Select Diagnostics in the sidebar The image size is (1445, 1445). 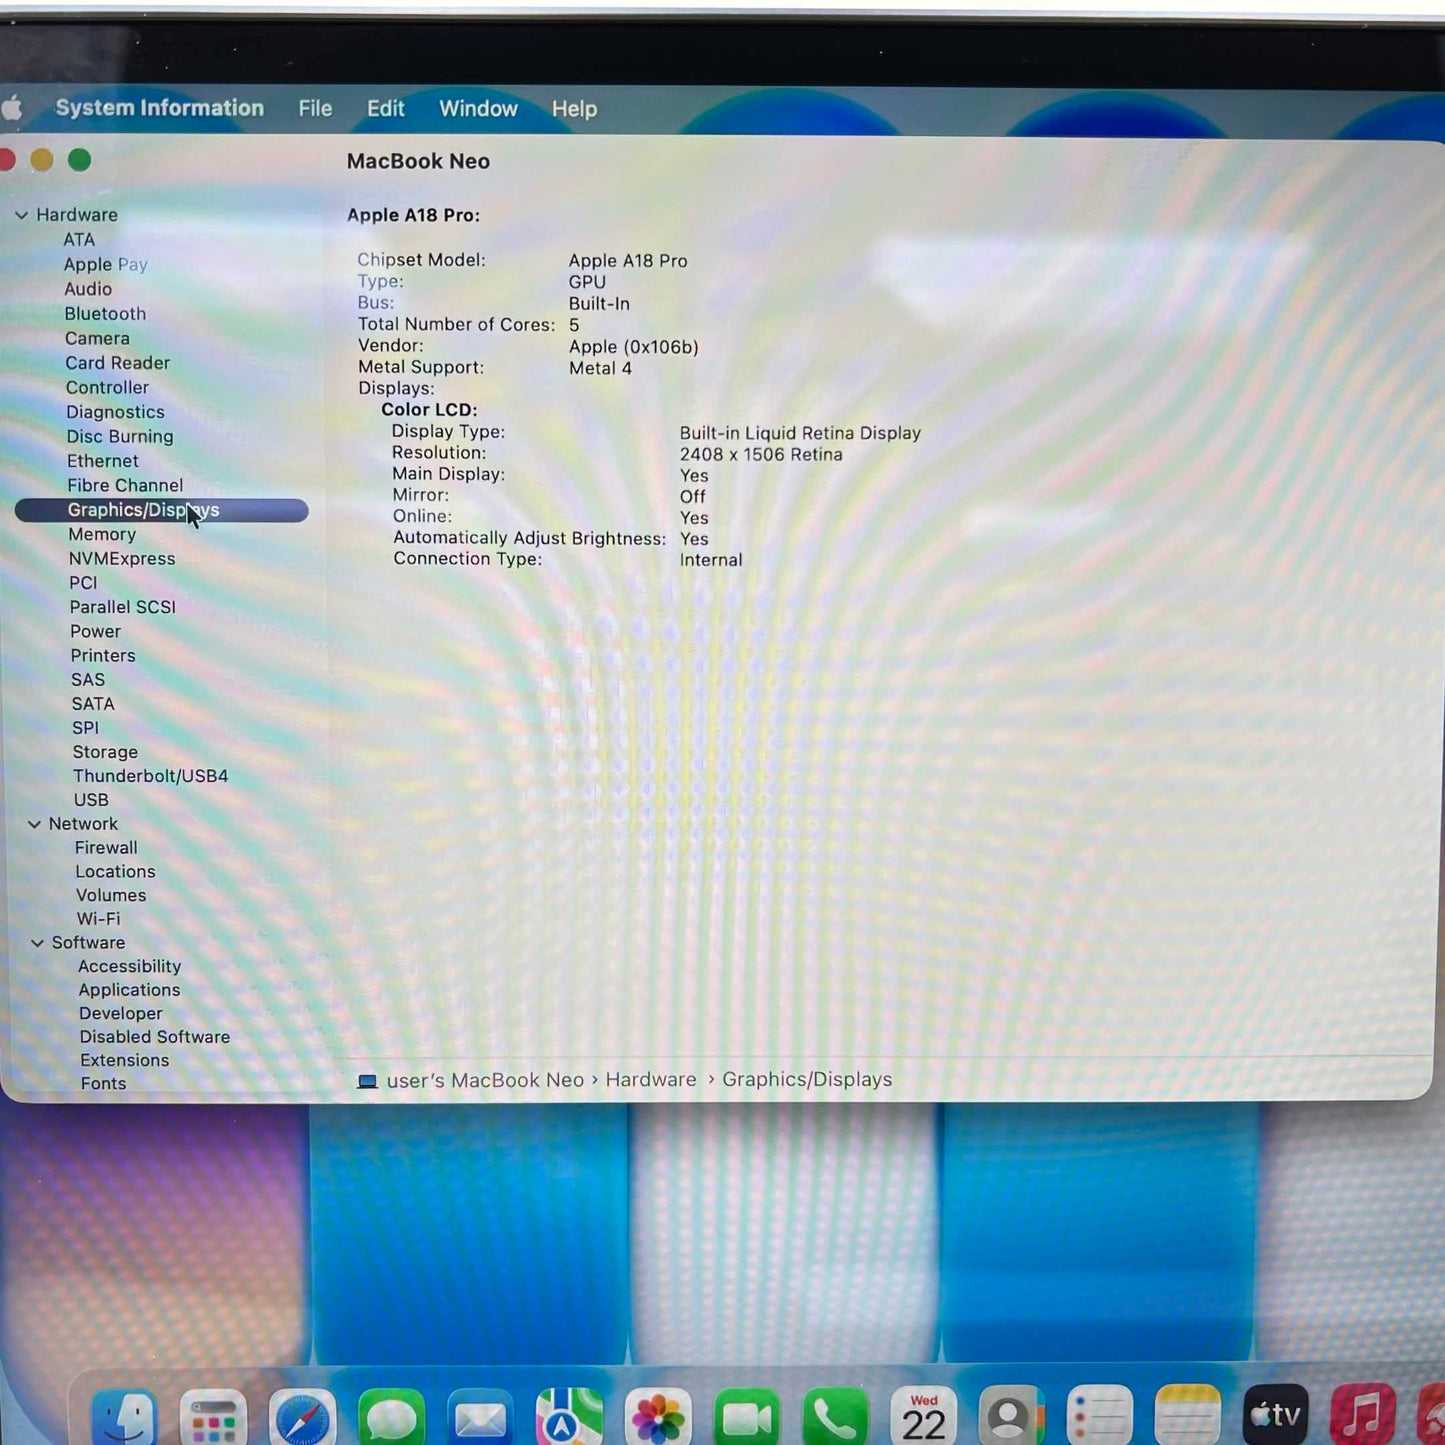point(115,412)
